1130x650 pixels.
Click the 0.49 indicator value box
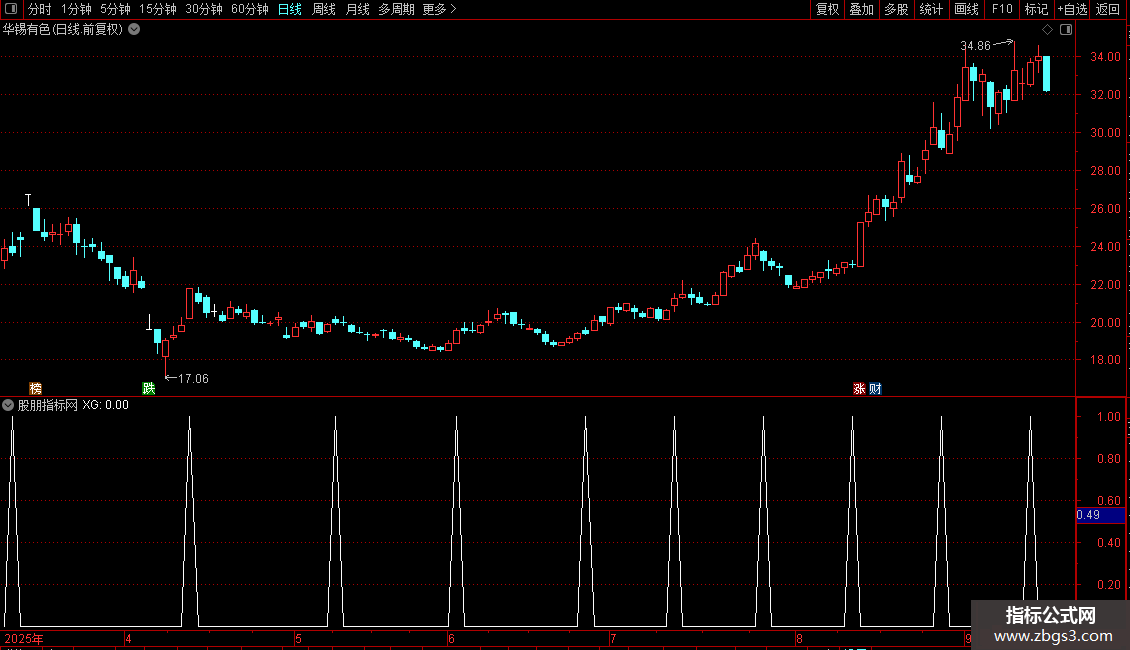(x=1100, y=515)
